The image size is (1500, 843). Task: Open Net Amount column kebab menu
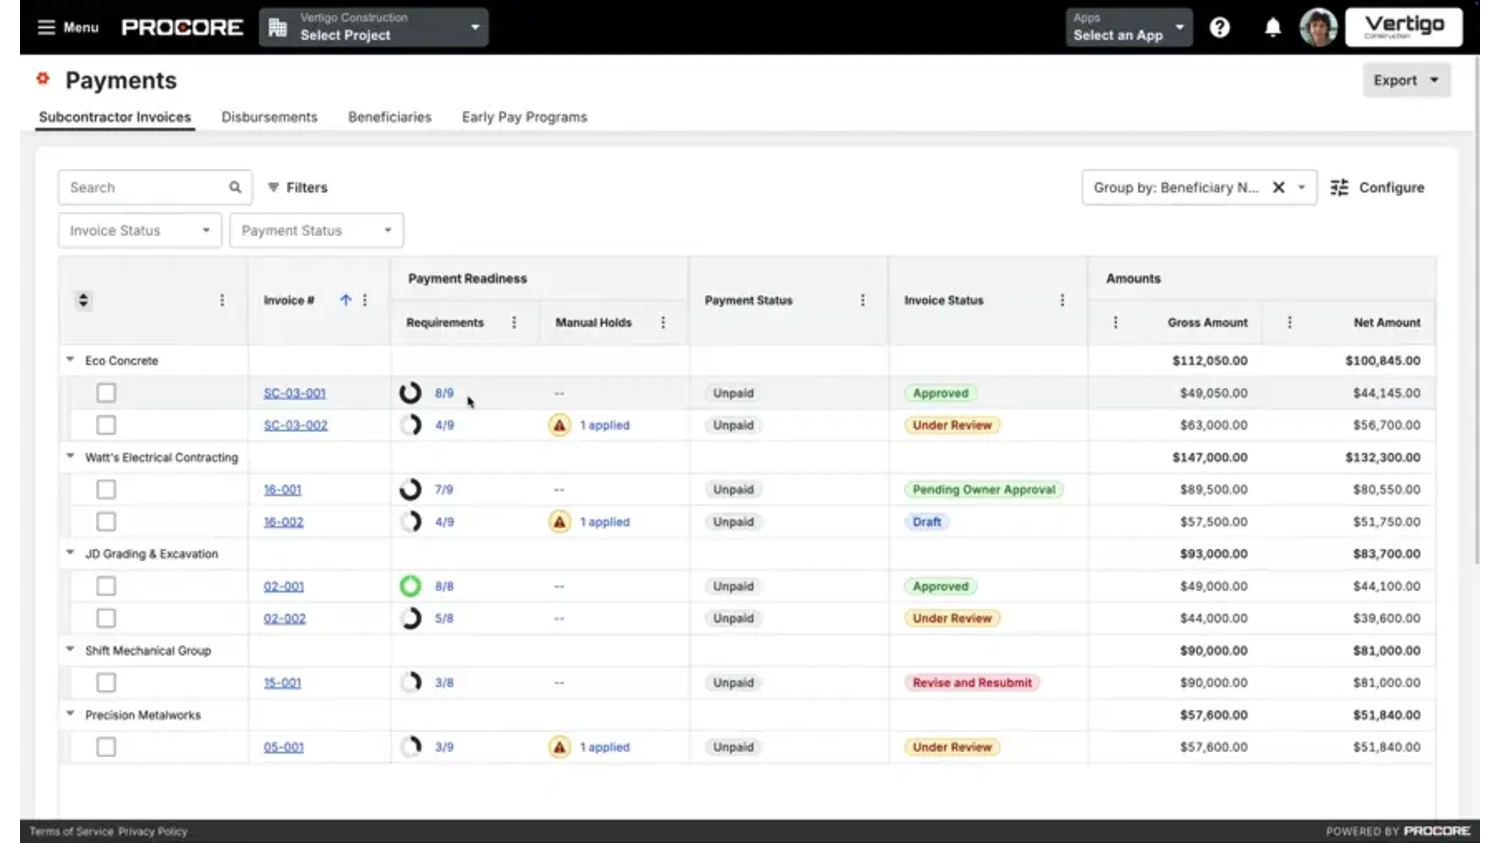(1289, 322)
